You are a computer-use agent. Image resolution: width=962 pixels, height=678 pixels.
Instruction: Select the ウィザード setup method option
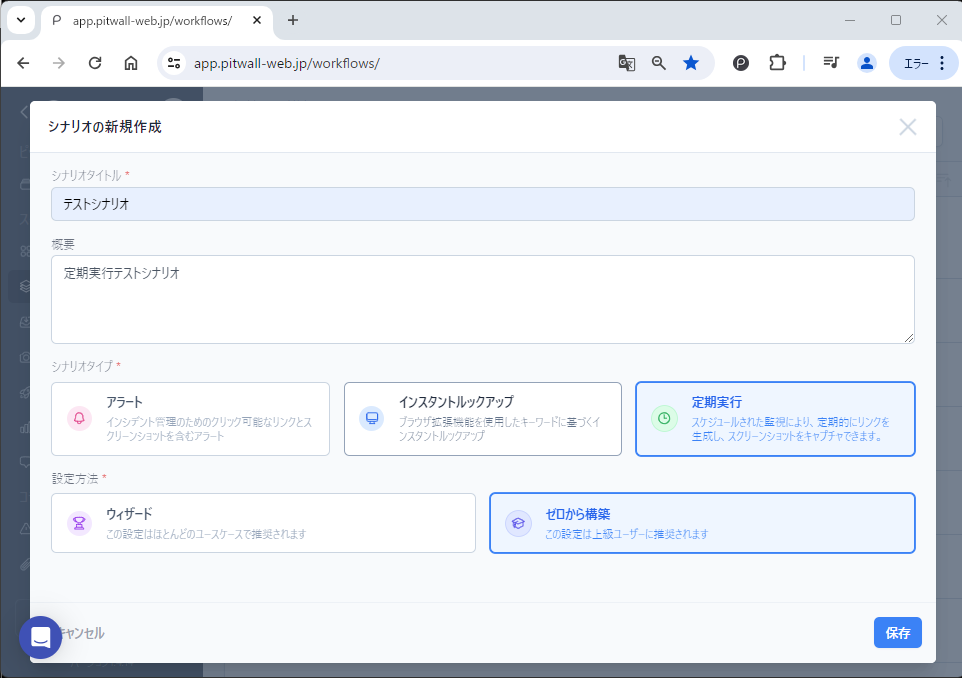click(263, 523)
